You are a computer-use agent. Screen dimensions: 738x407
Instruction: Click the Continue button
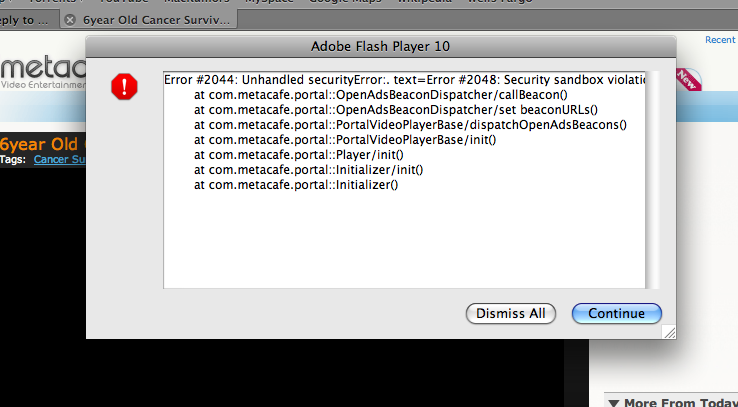tap(617, 313)
